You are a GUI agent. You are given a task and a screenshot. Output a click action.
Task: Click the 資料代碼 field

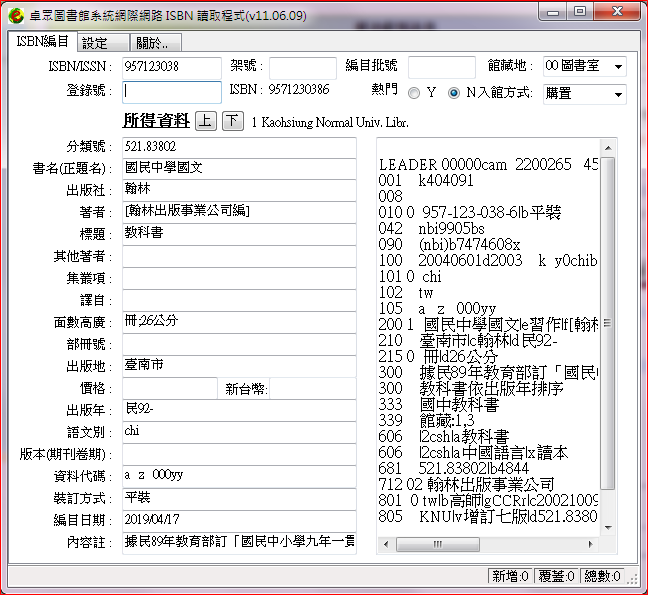pyautogui.click(x=239, y=477)
